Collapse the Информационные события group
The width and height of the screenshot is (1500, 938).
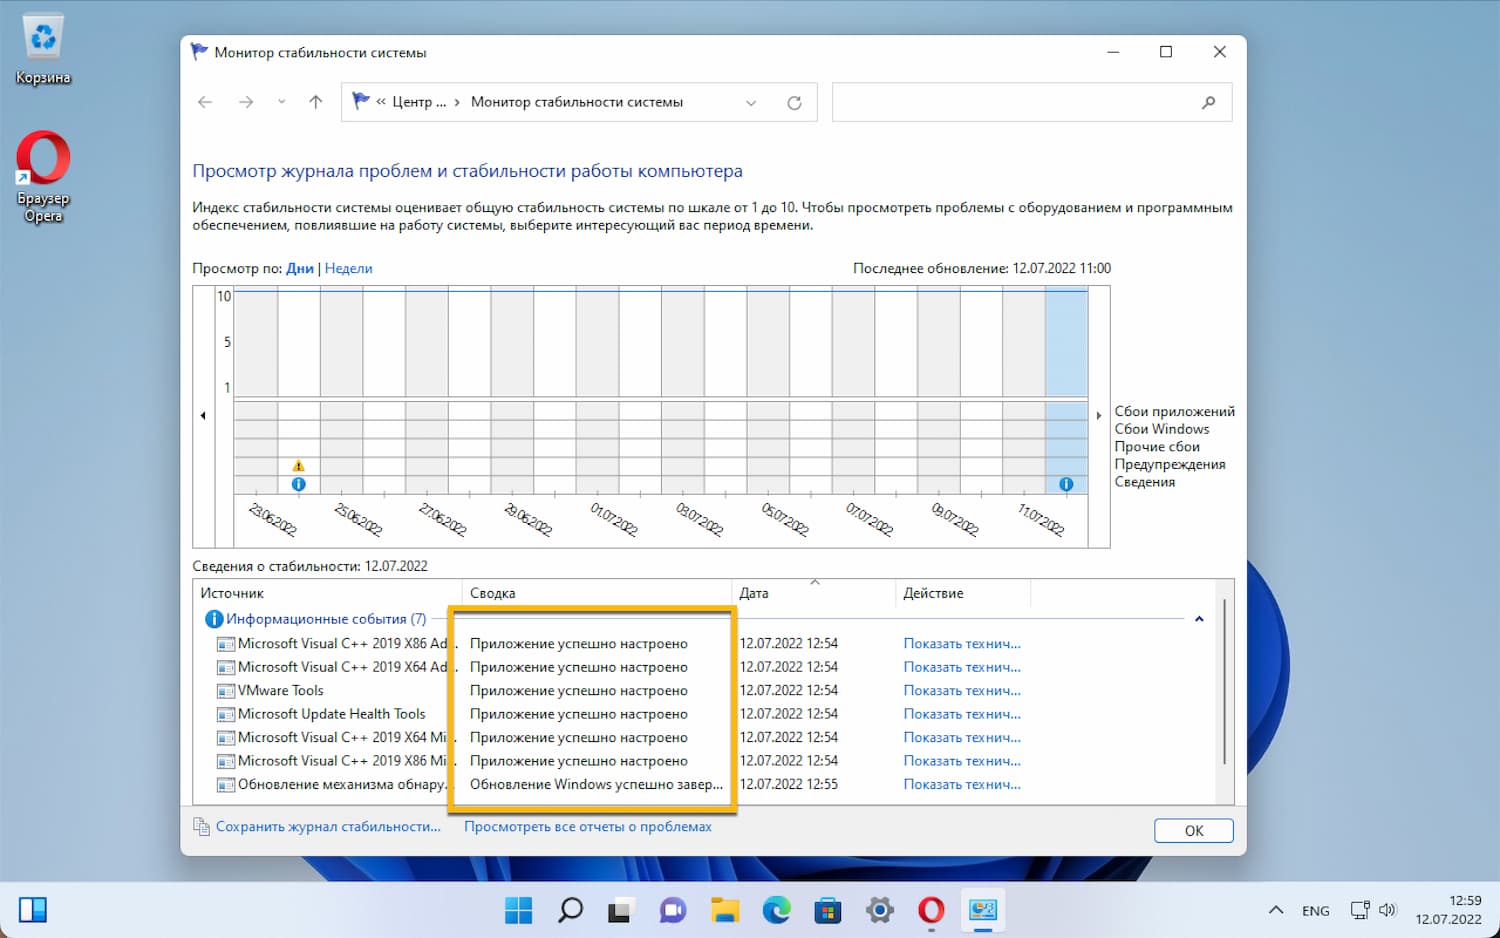1199,619
